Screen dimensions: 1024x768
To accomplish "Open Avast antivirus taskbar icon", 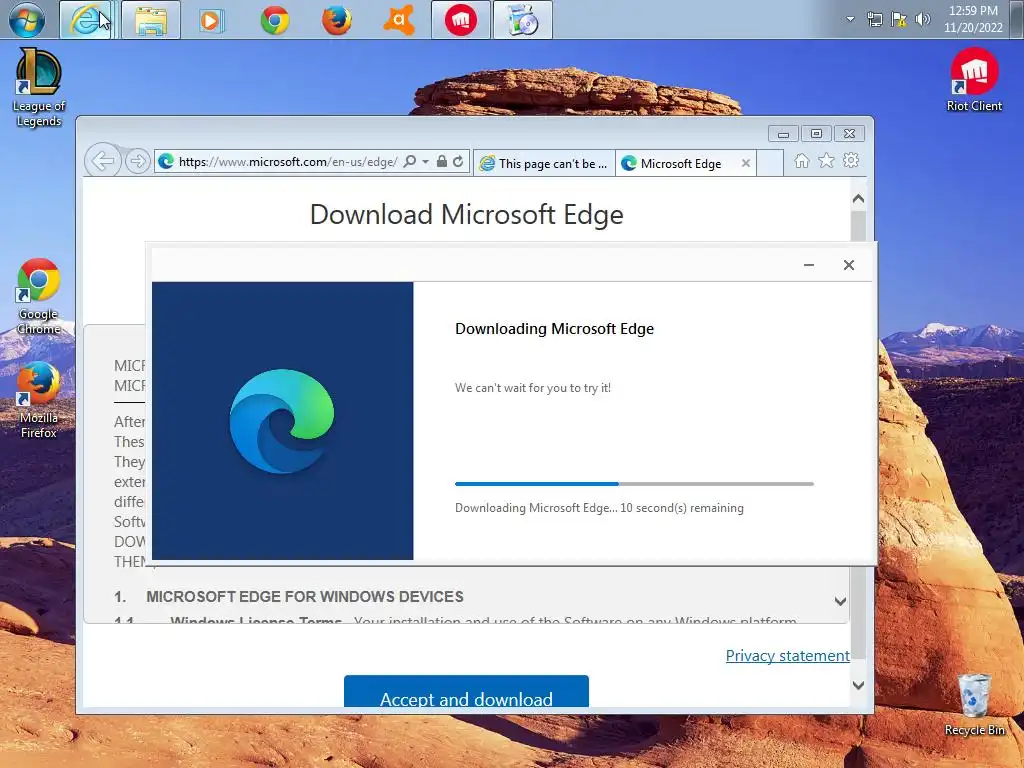I will (399, 20).
